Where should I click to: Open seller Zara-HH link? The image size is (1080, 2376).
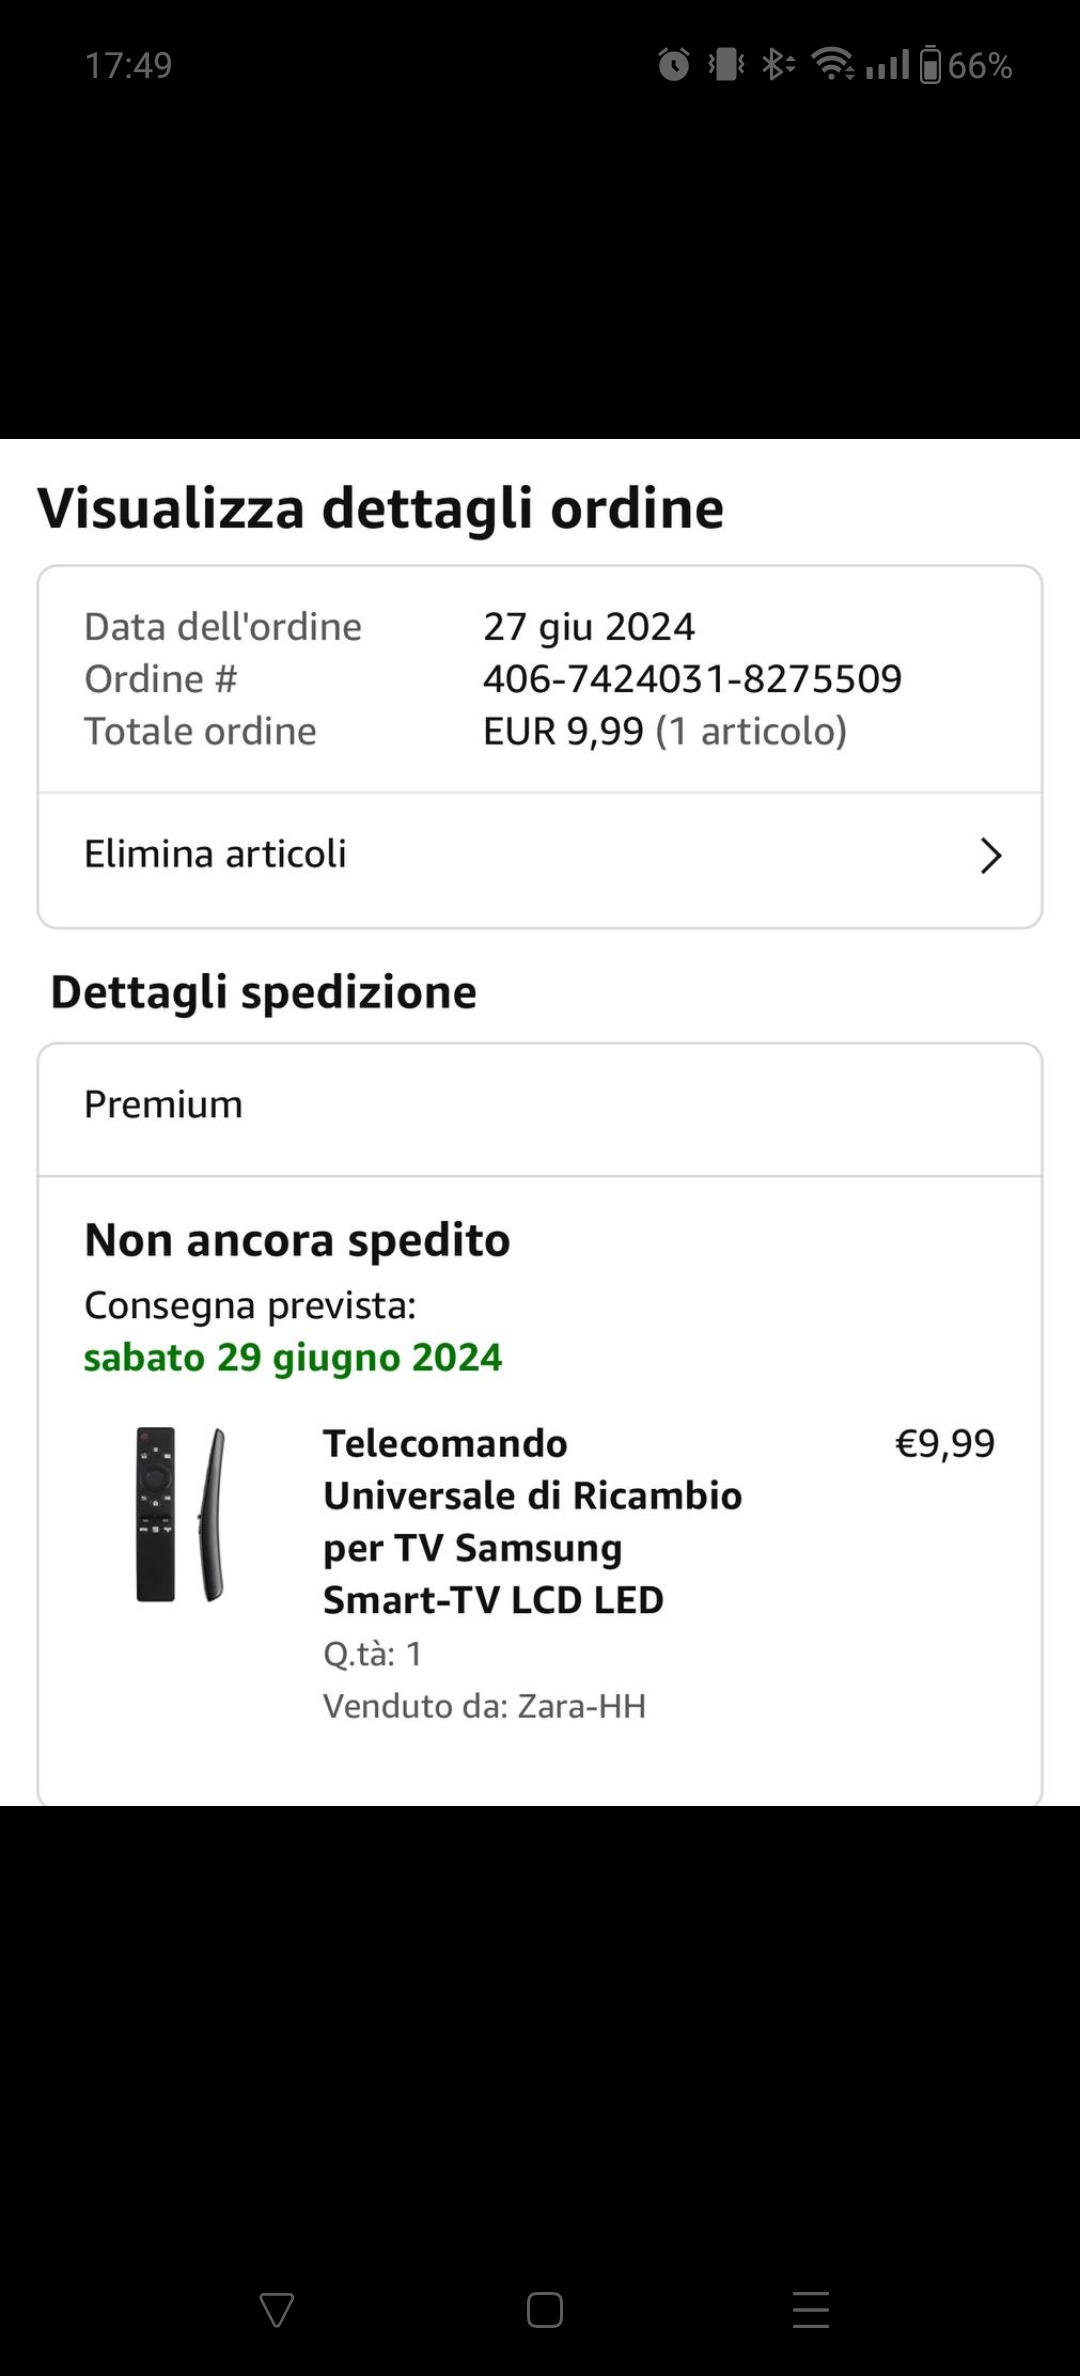tap(581, 1706)
